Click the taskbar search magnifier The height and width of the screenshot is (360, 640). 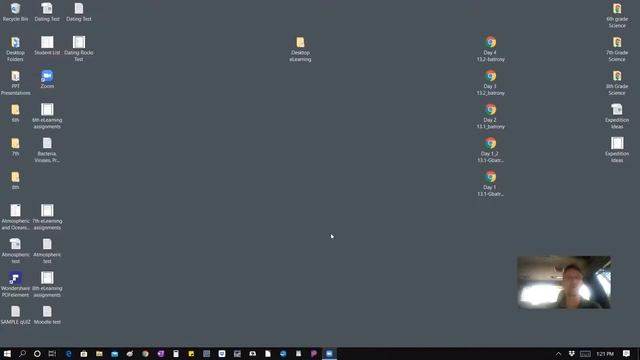click(x=22, y=353)
